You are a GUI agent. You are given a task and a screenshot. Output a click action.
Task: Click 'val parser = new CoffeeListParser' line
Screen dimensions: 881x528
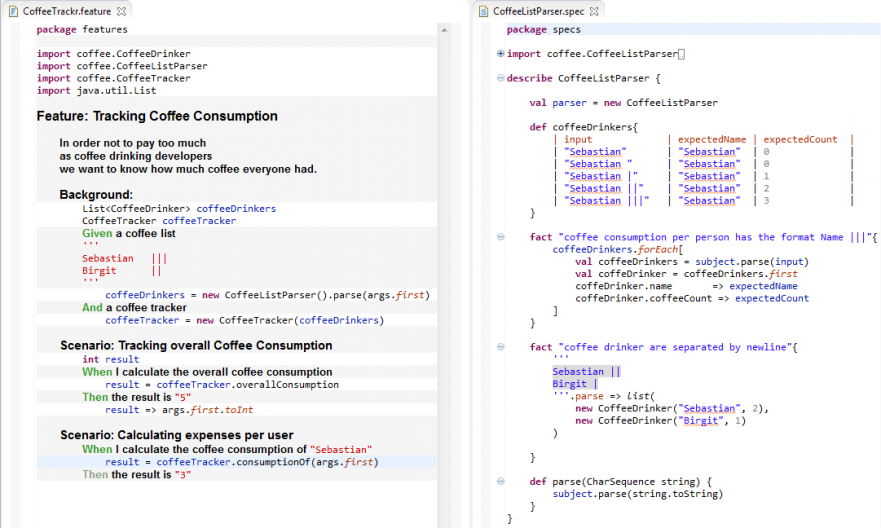click(x=624, y=103)
